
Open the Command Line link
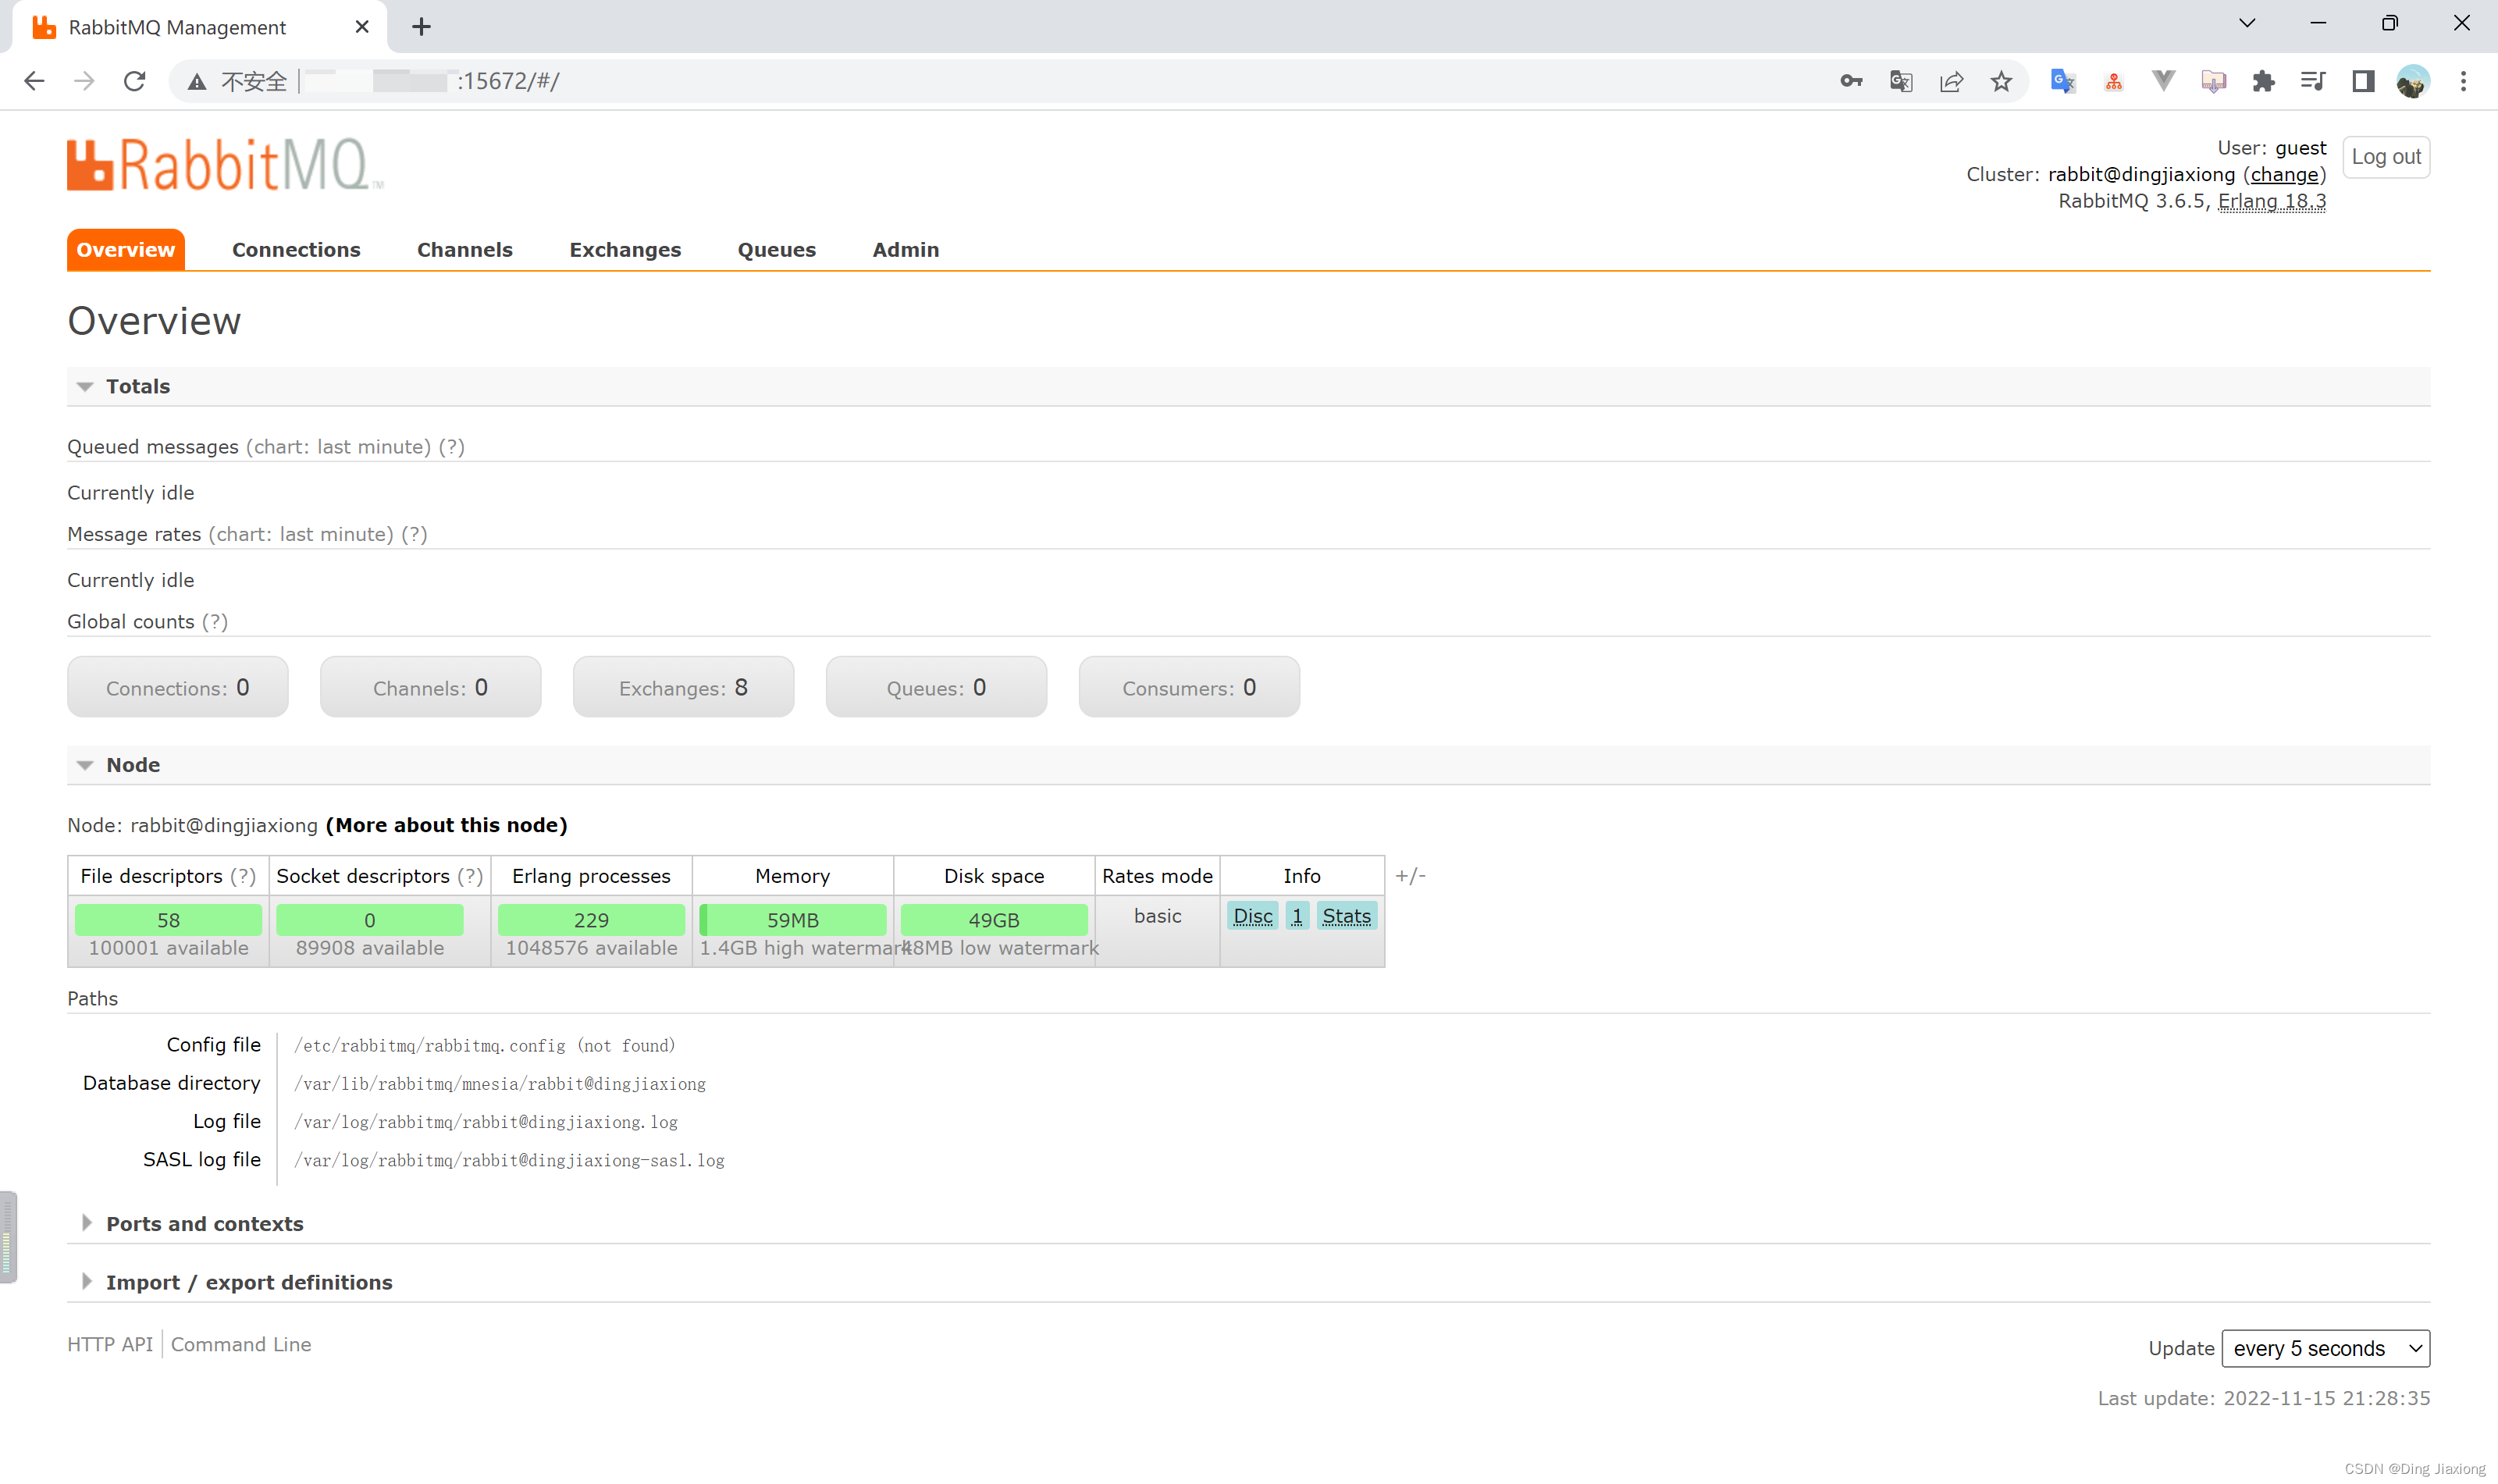241,1345
